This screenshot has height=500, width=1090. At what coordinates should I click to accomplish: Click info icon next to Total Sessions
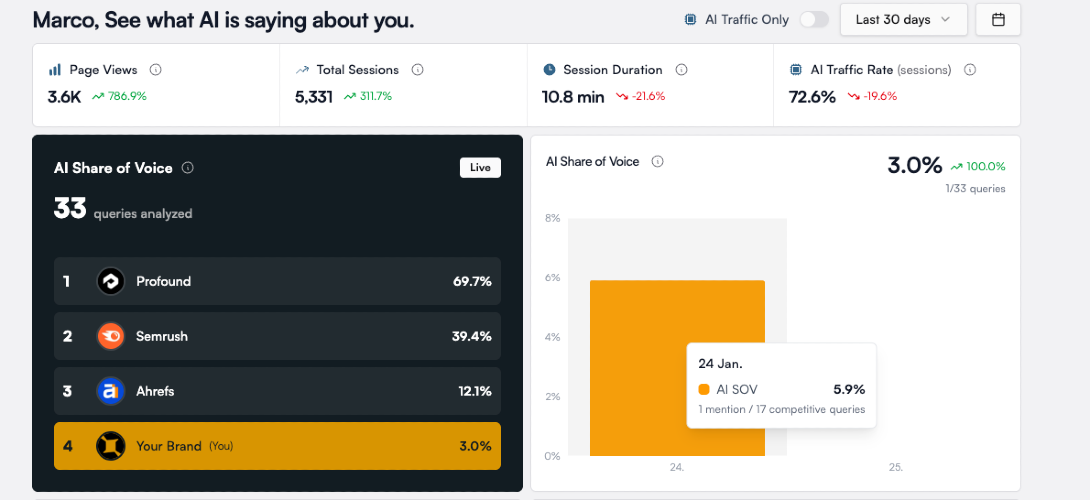(x=418, y=70)
